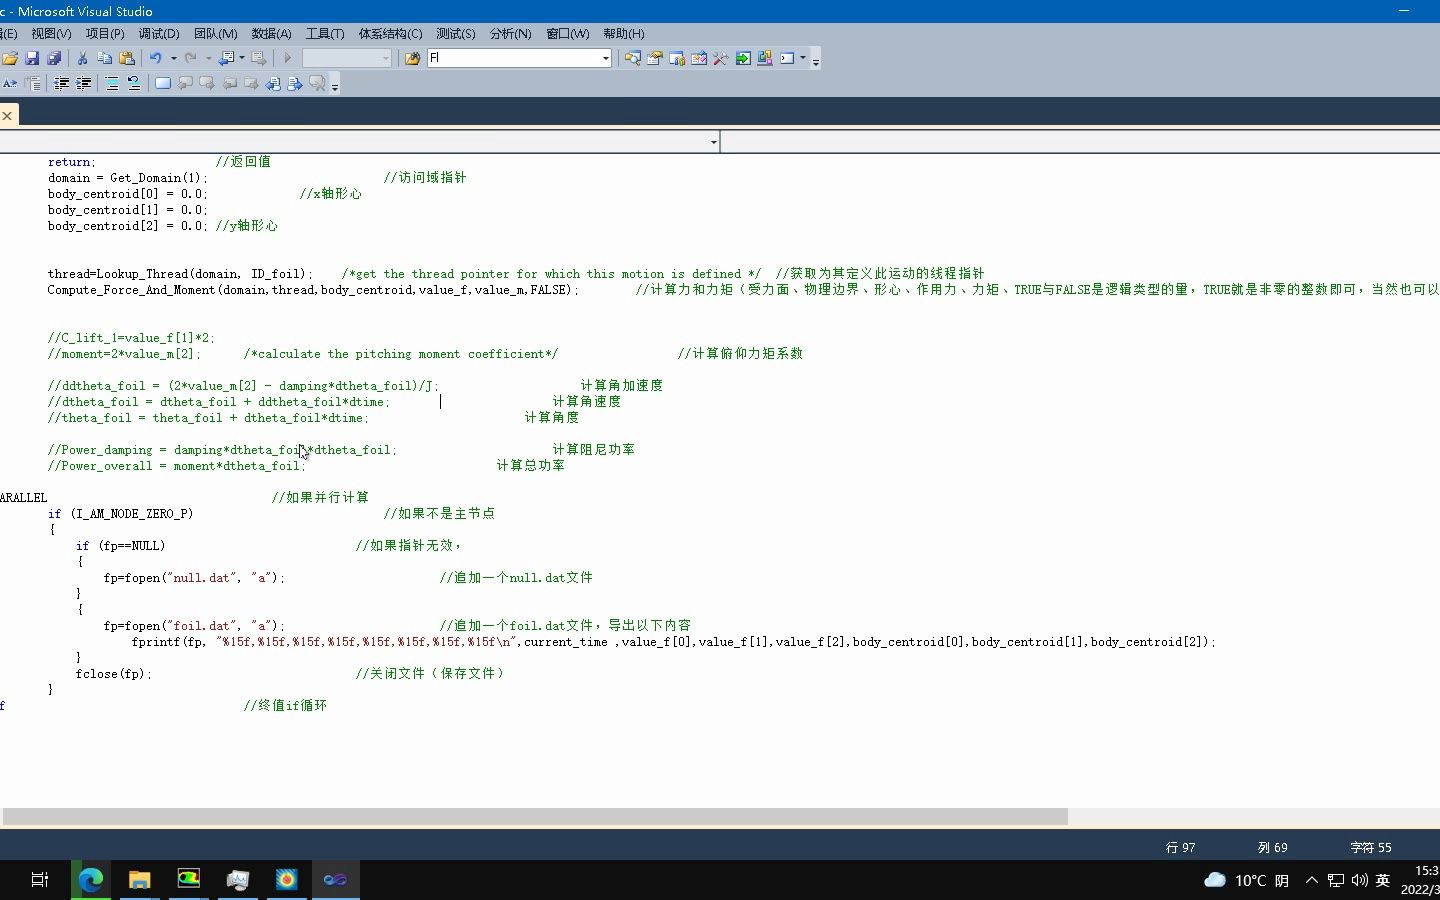Open the other-windows dropdown arrow in toolbar
This screenshot has width=1440, height=900.
pos(802,58)
